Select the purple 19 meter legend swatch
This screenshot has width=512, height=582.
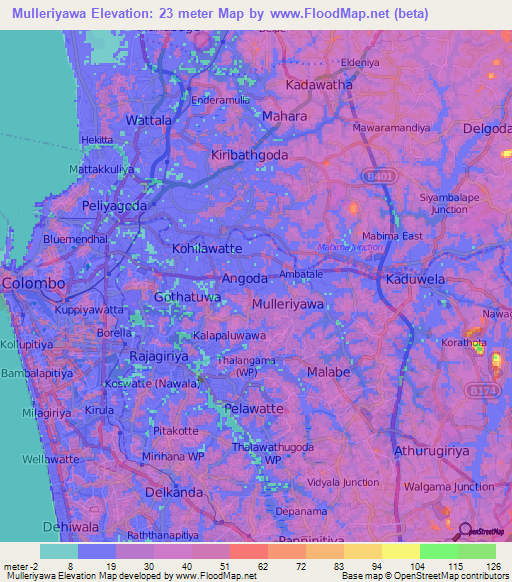click(x=135, y=551)
